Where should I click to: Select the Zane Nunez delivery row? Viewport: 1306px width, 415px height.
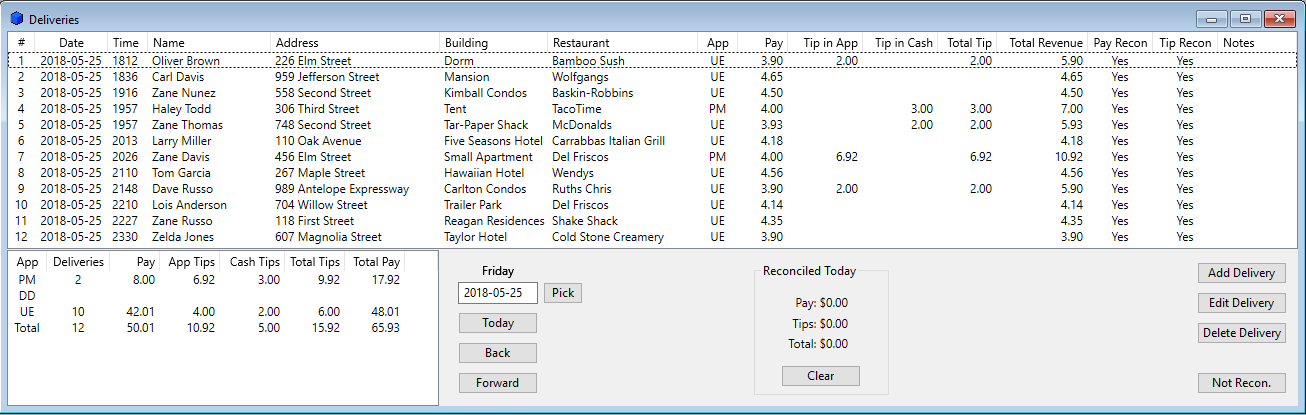point(653,93)
